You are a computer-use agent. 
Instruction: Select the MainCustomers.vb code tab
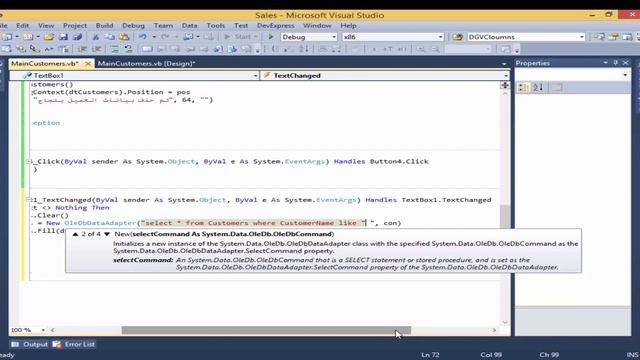[x=44, y=64]
